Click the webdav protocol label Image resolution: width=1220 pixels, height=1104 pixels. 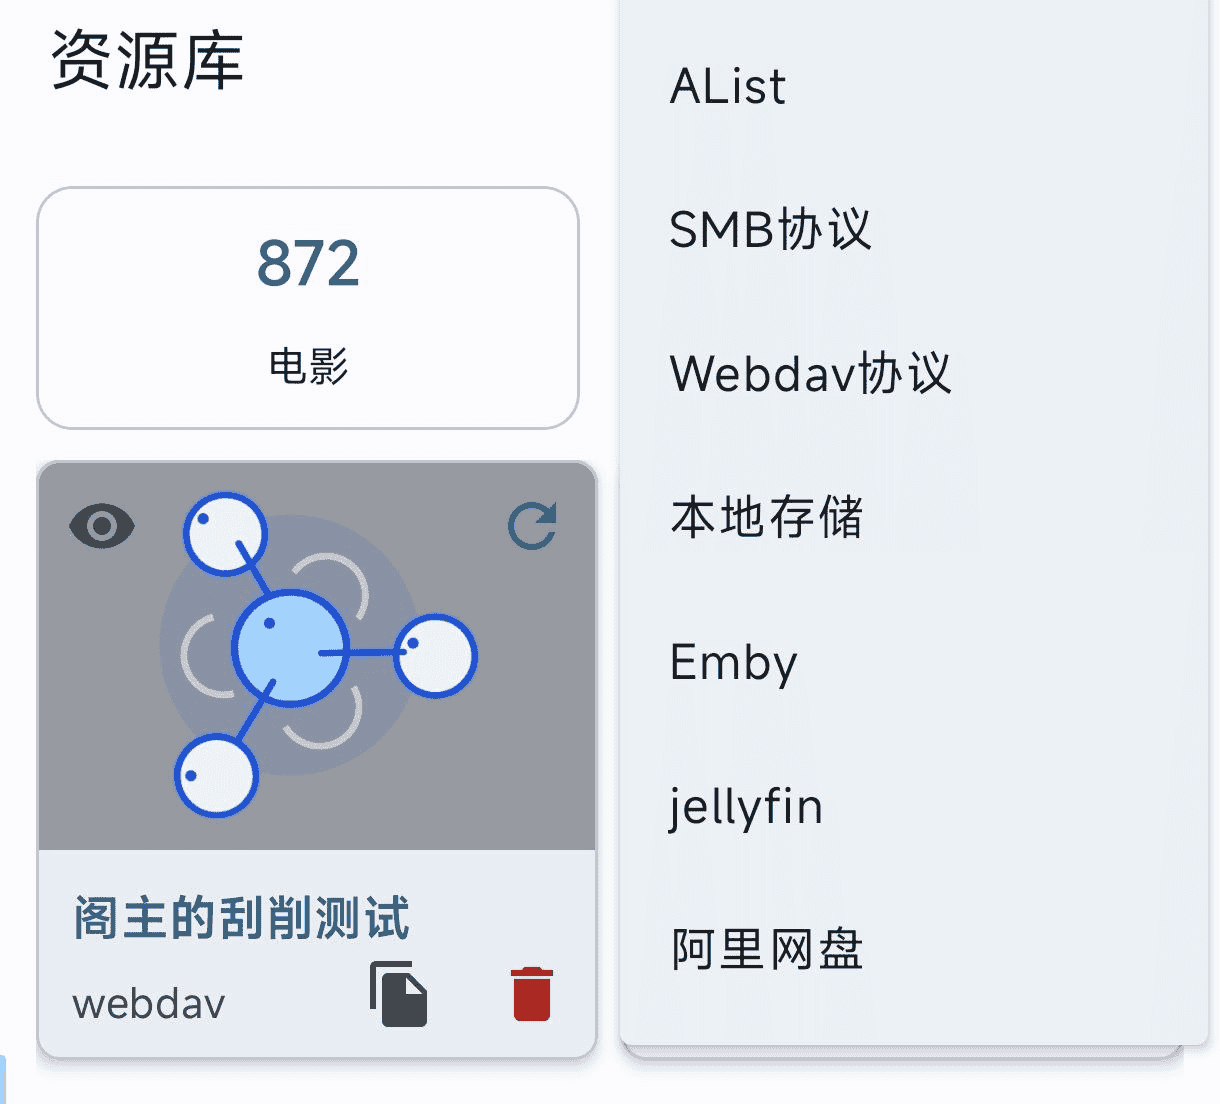click(147, 1003)
